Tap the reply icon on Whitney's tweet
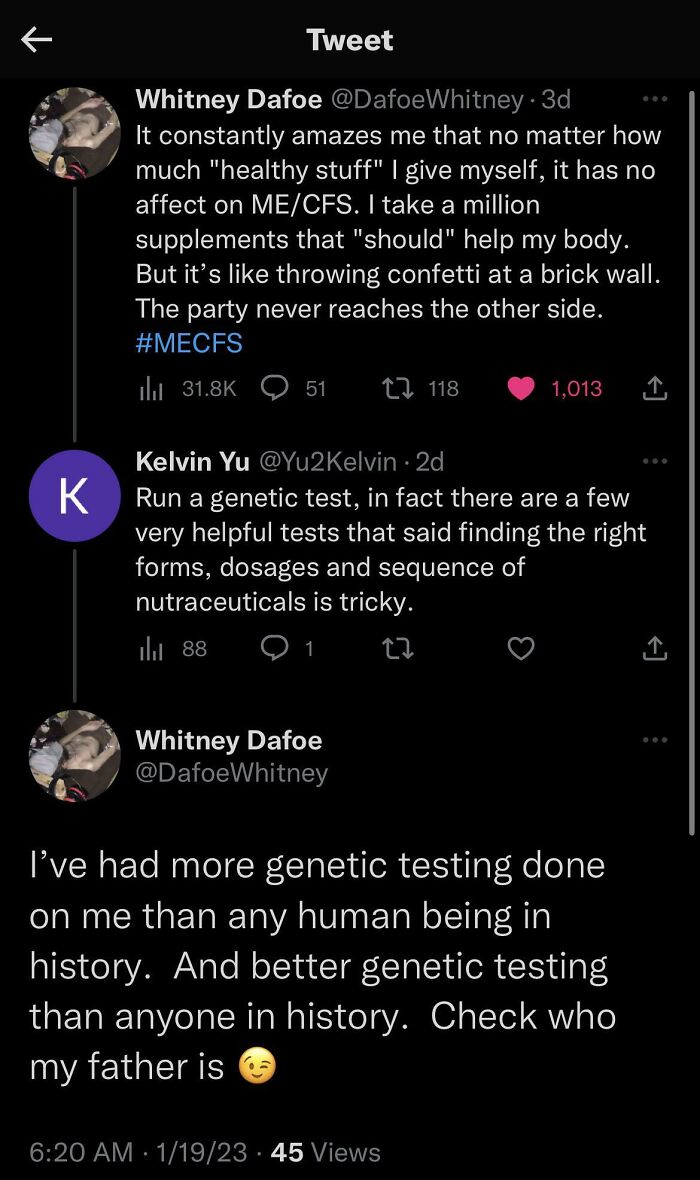 click(x=275, y=388)
